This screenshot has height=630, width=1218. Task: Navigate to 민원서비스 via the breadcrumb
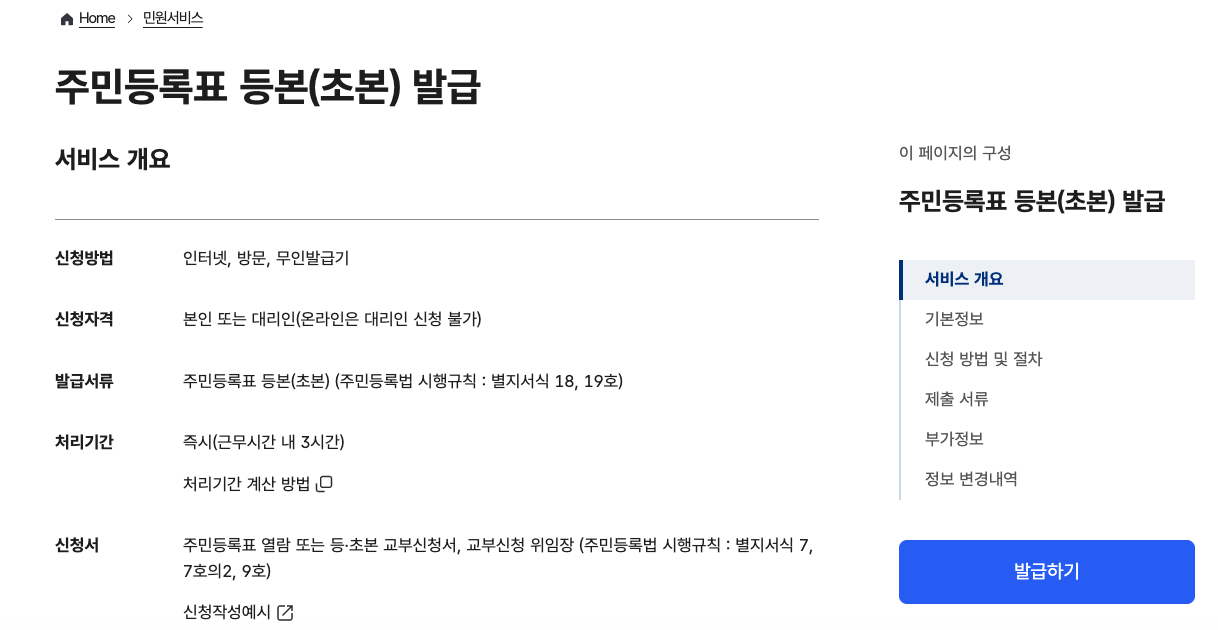point(172,17)
